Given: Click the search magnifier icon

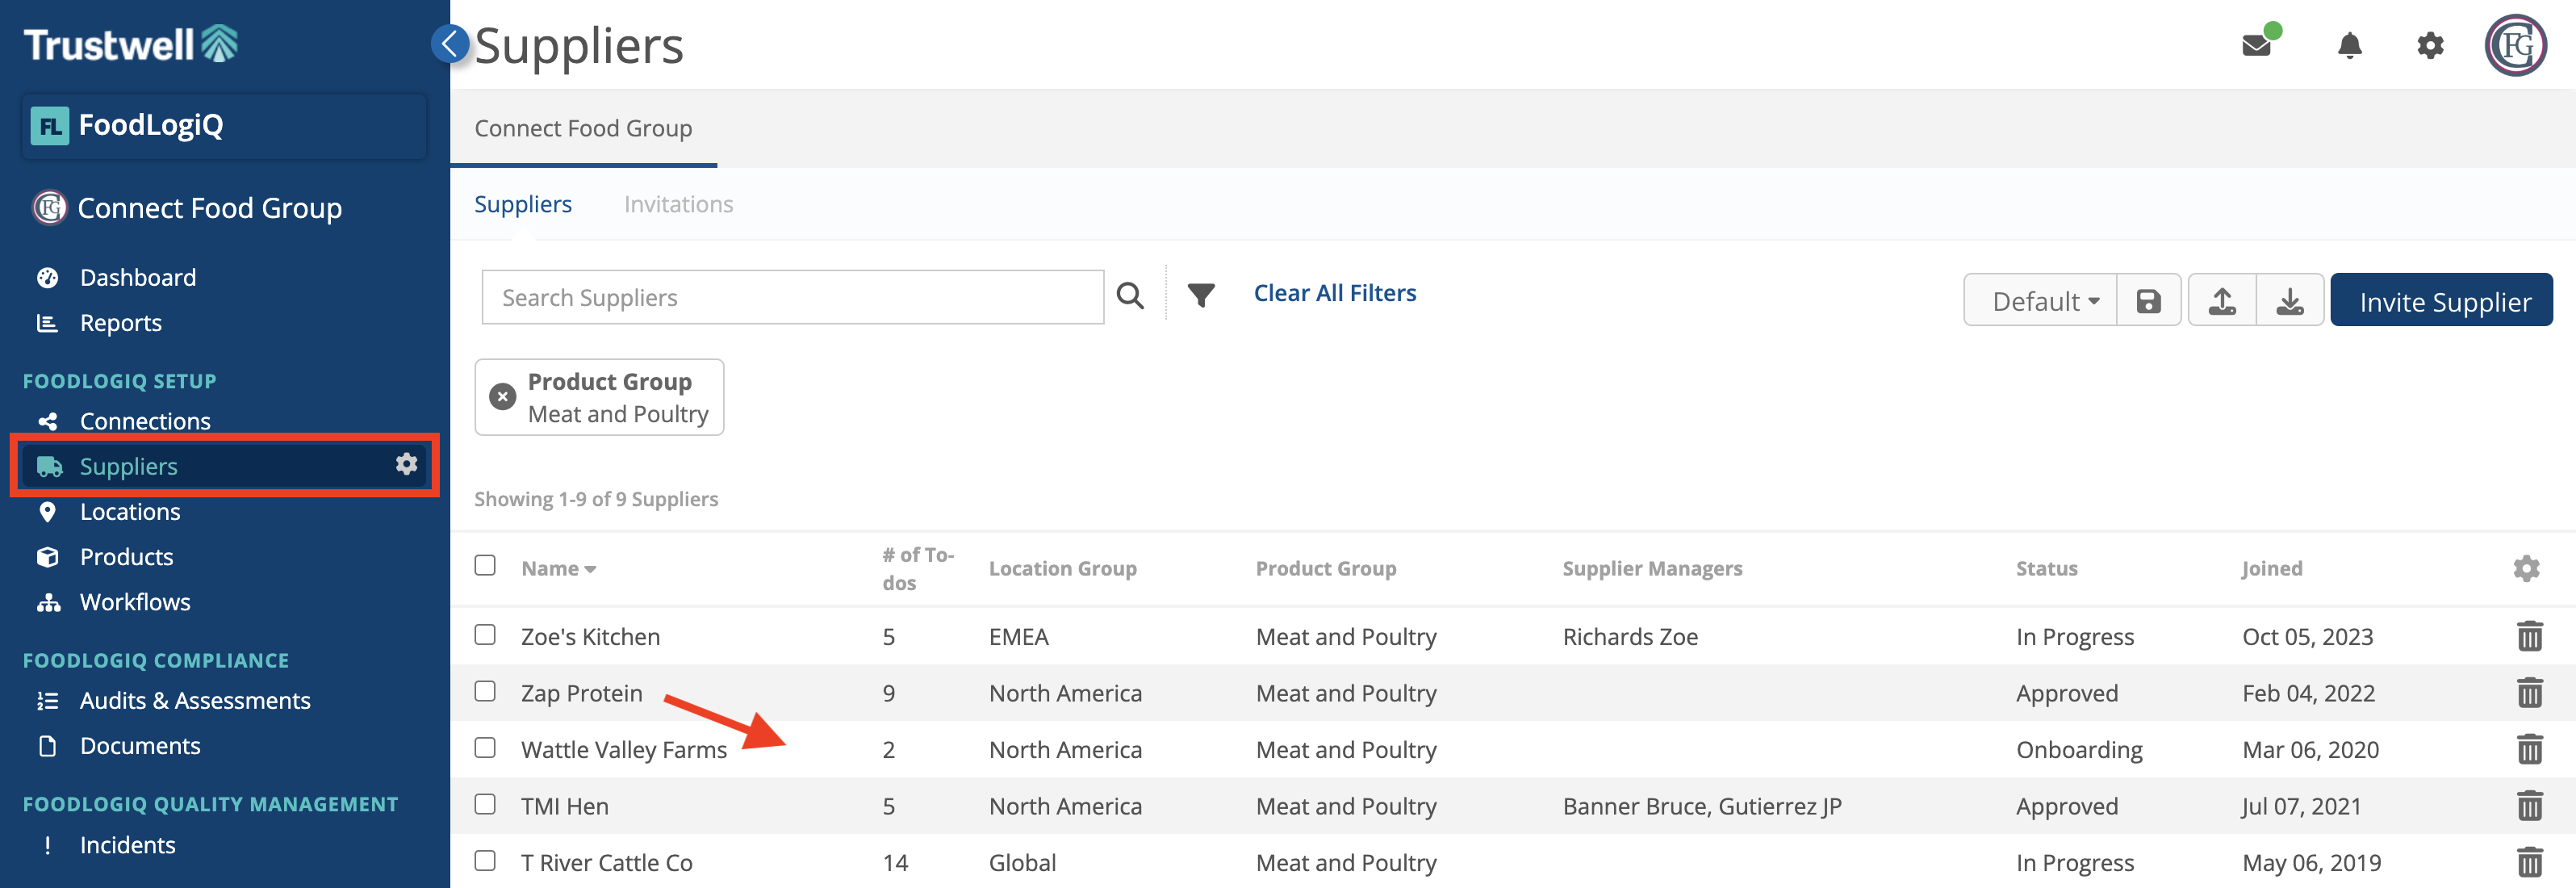Looking at the screenshot, I should click(1130, 296).
